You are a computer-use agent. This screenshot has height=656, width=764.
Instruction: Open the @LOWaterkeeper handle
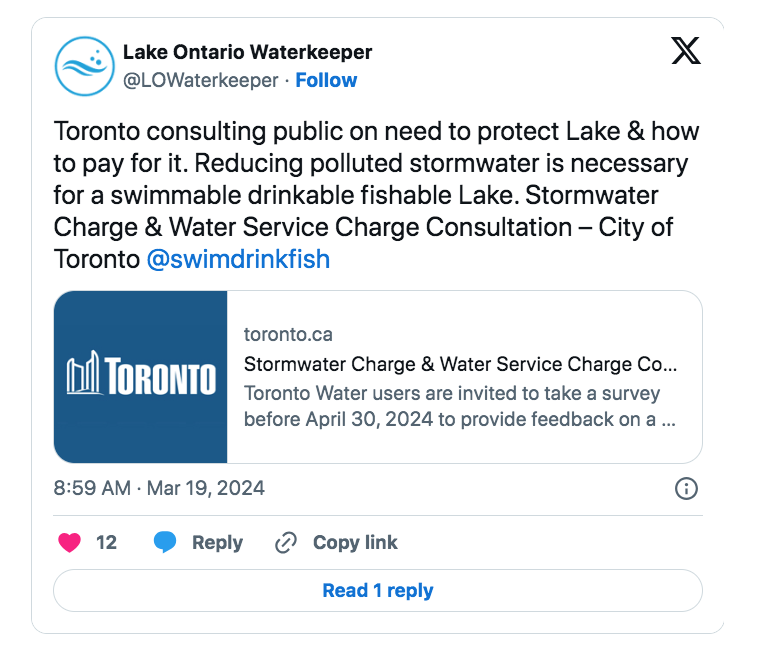pyautogui.click(x=200, y=80)
